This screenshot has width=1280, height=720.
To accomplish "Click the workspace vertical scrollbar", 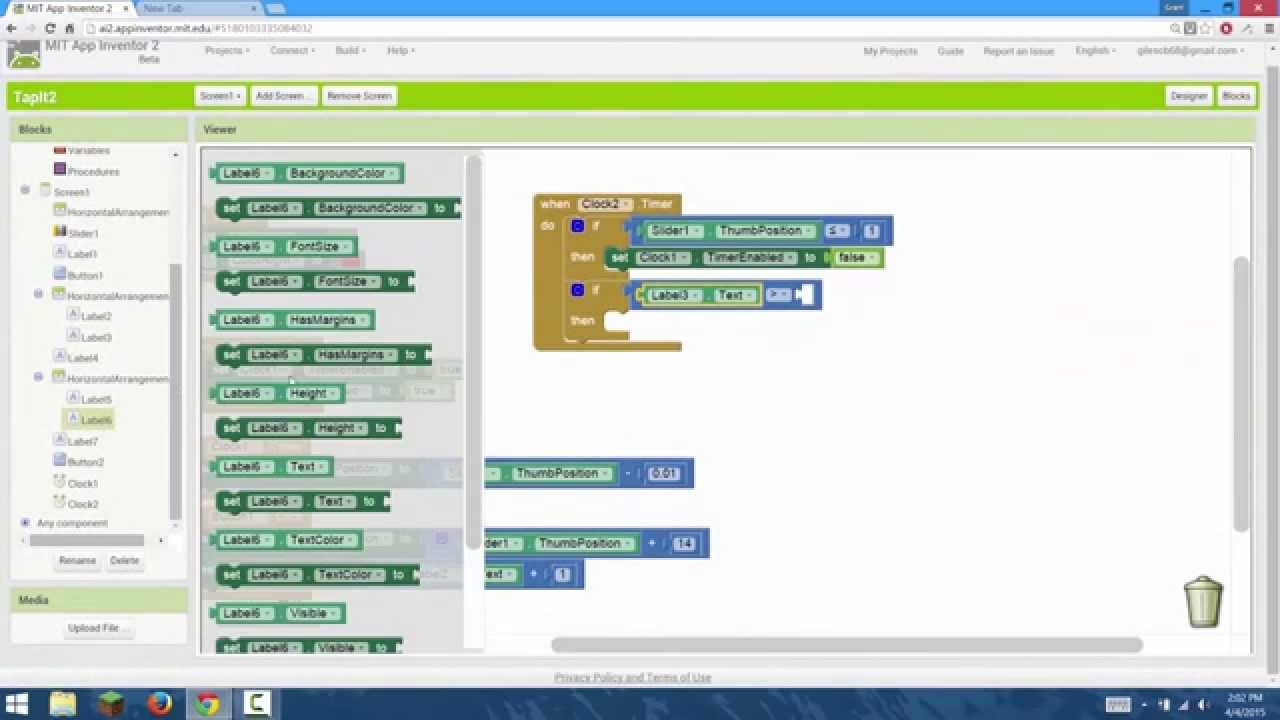I will coord(1241,395).
